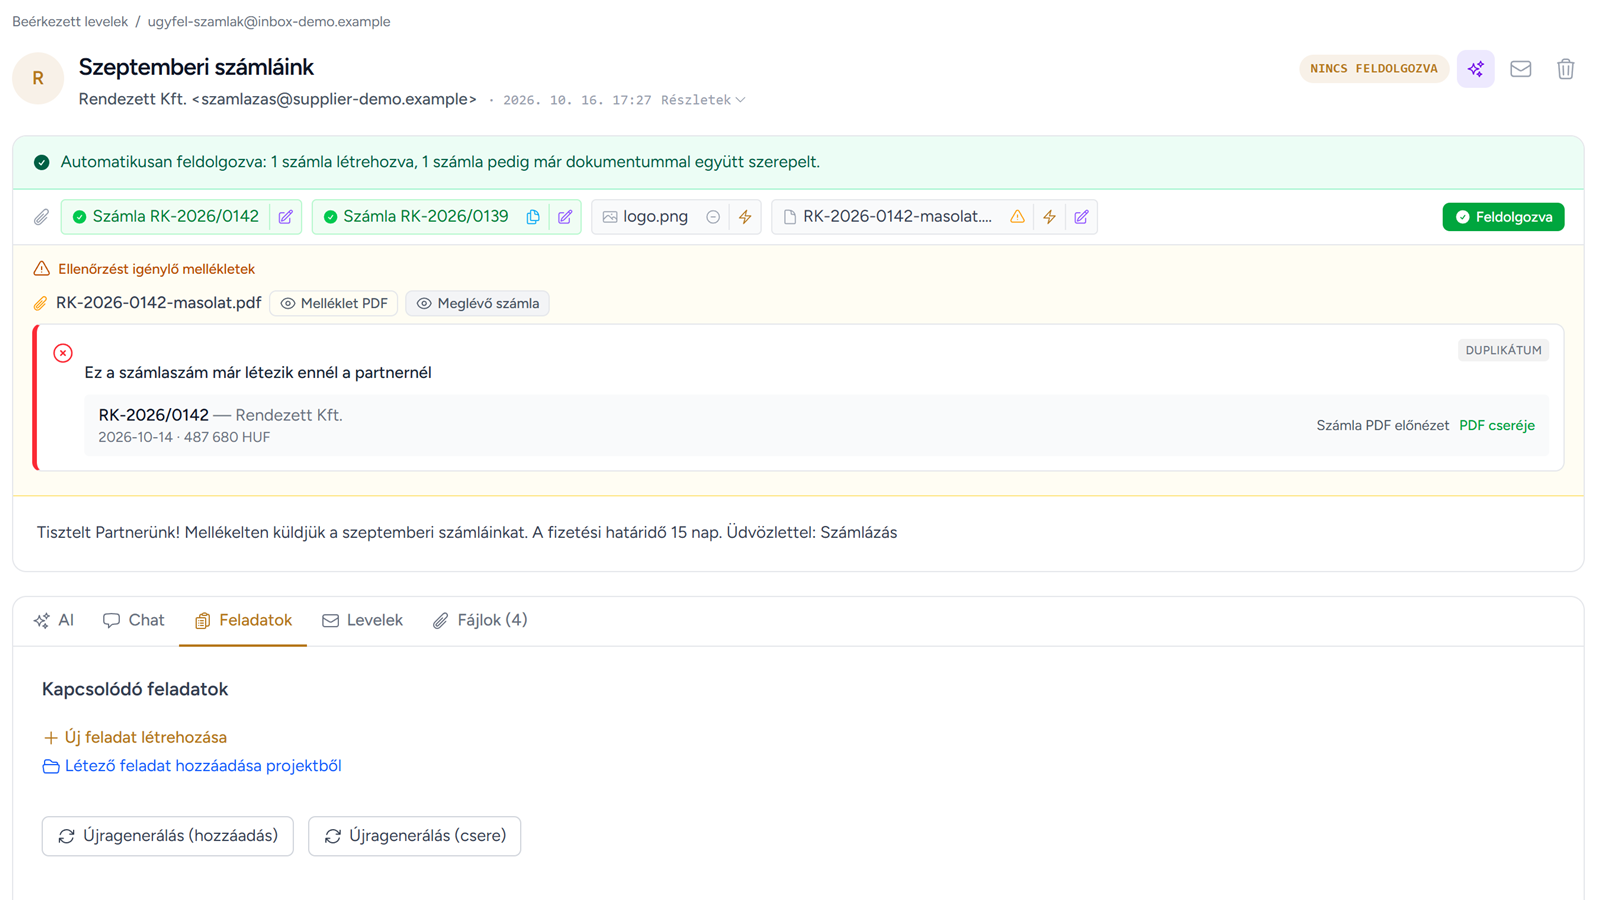Viewport: 1600px width, 900px height.
Task: Click the copy icon on Számla RK-2026/0139
Action: [x=533, y=217]
